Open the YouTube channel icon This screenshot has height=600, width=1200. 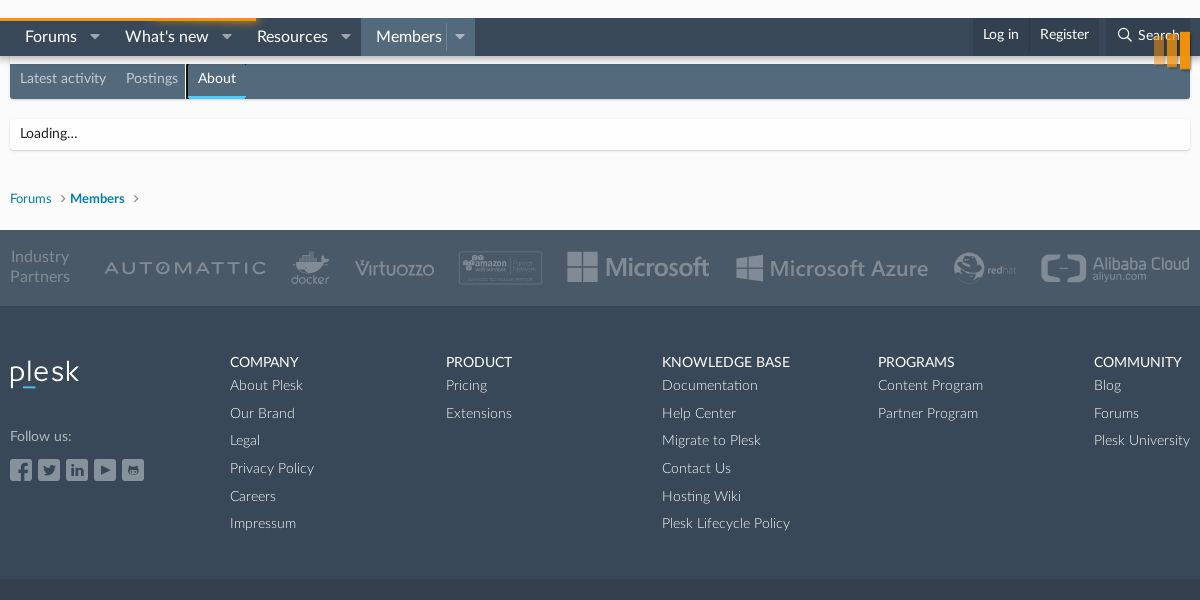(x=105, y=470)
